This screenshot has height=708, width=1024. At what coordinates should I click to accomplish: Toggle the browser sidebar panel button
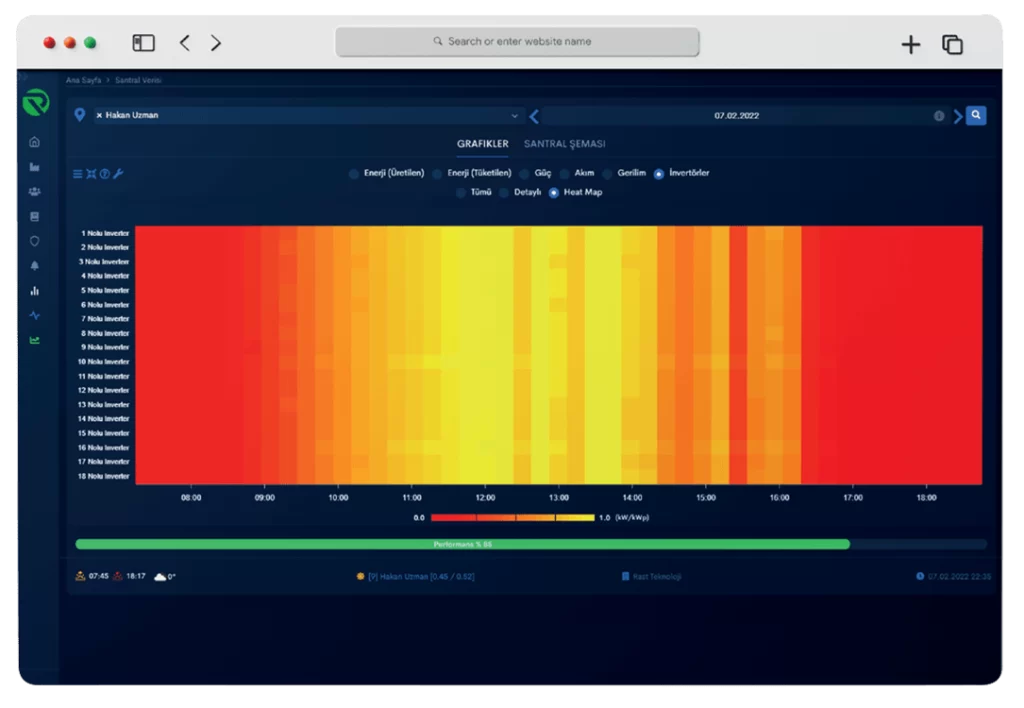coord(144,43)
